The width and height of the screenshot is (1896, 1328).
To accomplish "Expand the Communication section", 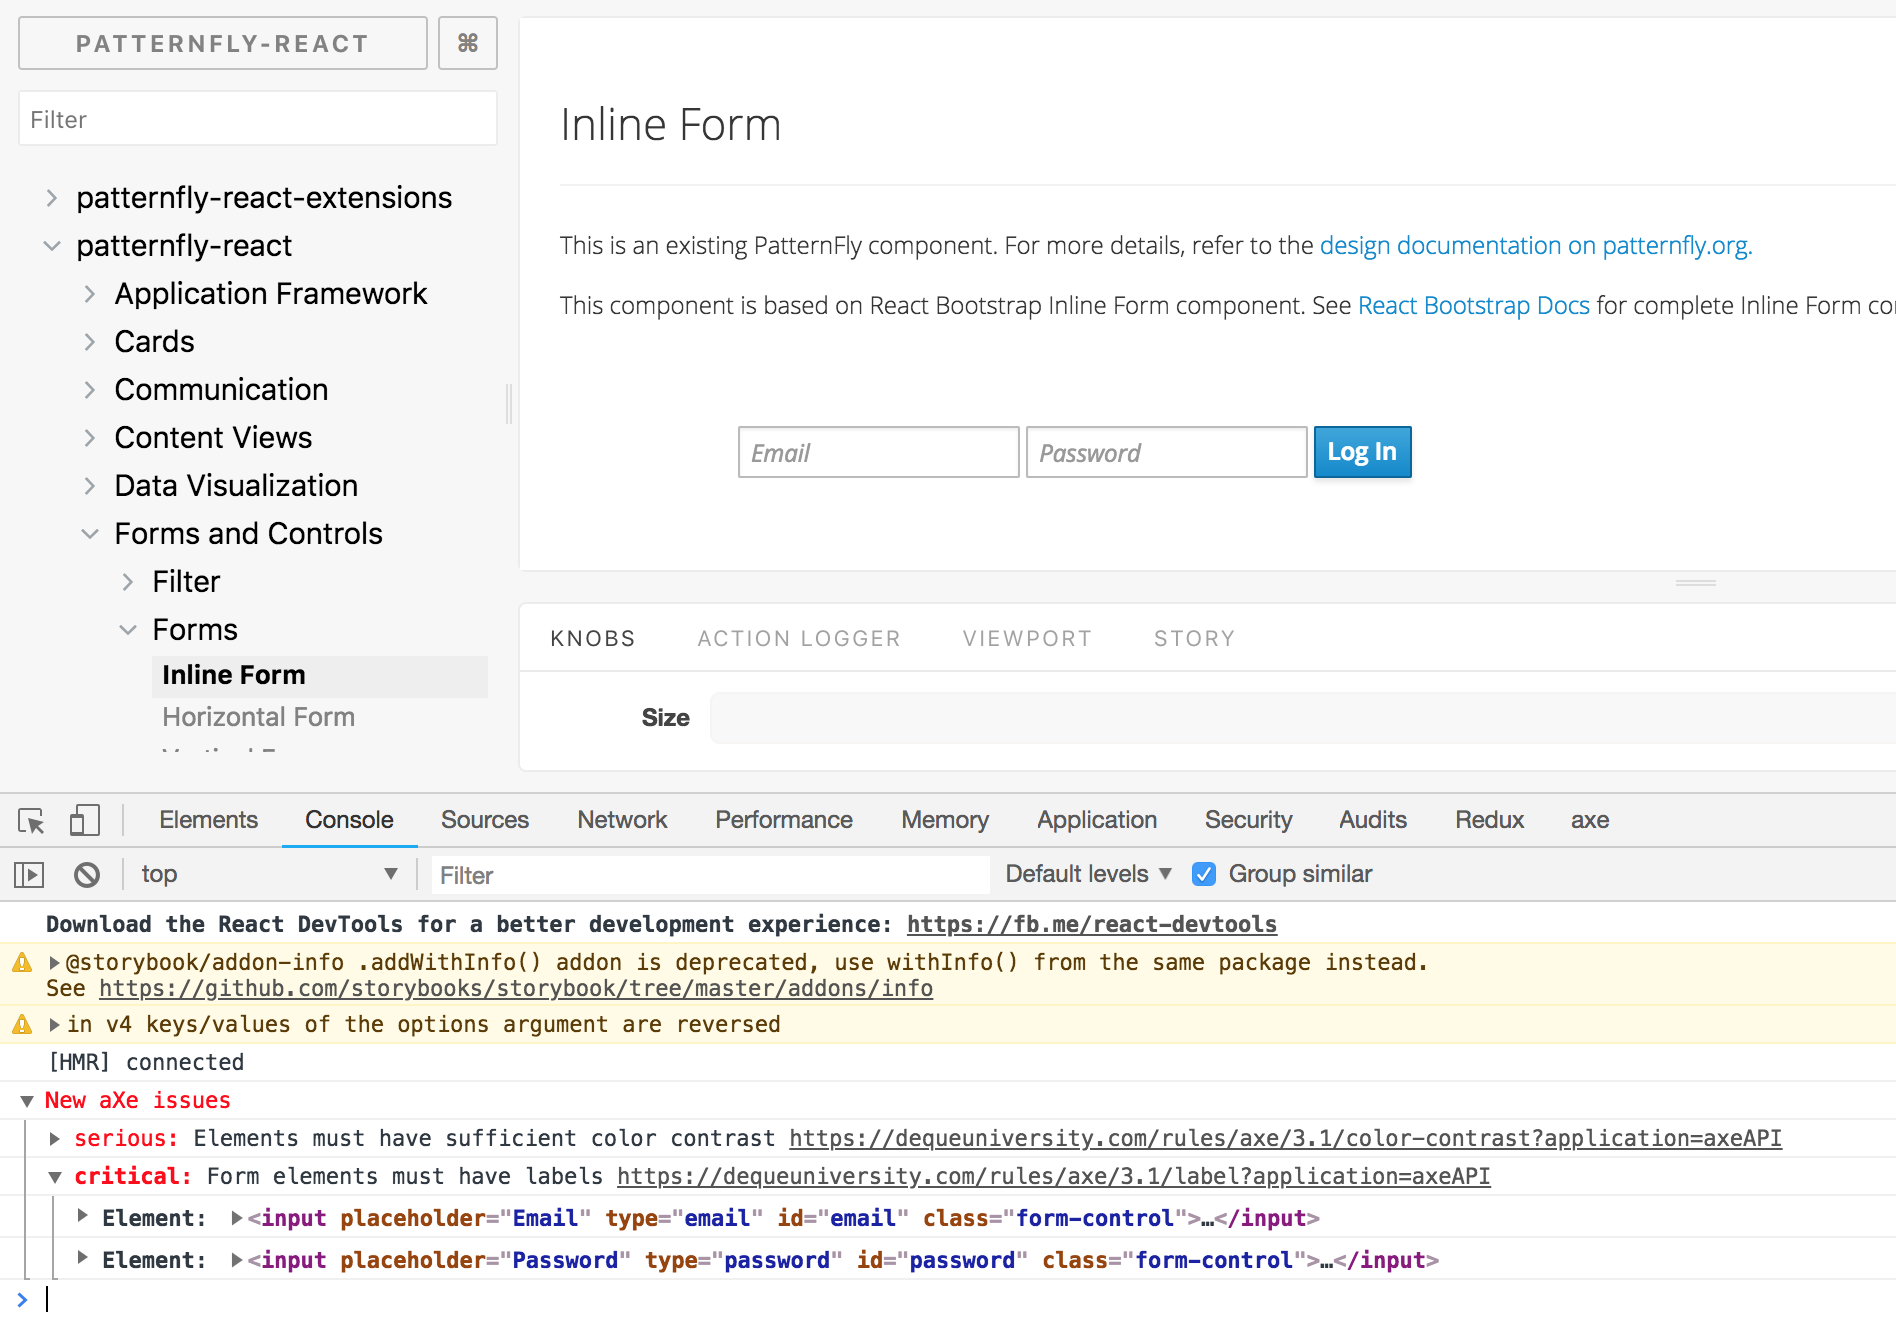I will coord(90,390).
